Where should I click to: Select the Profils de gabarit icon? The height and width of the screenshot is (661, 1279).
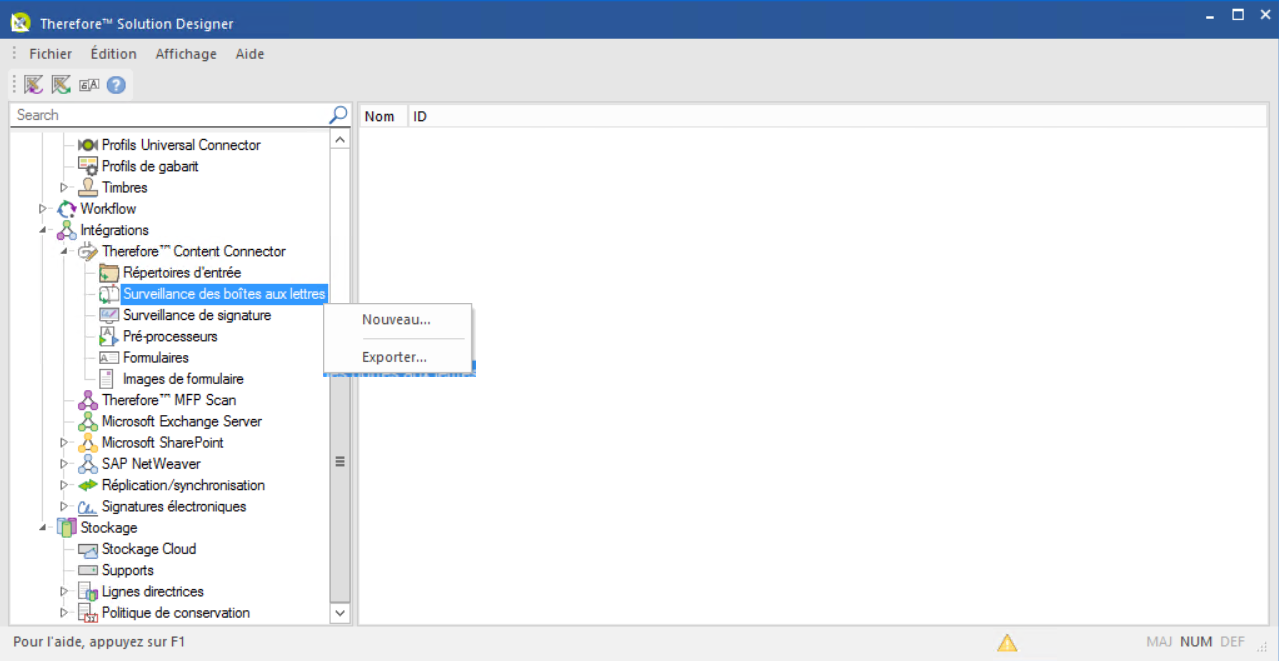[x=88, y=166]
